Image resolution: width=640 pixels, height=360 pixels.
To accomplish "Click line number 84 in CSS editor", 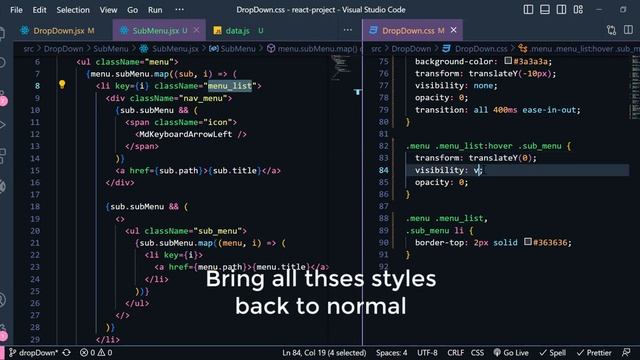I will click(384, 170).
